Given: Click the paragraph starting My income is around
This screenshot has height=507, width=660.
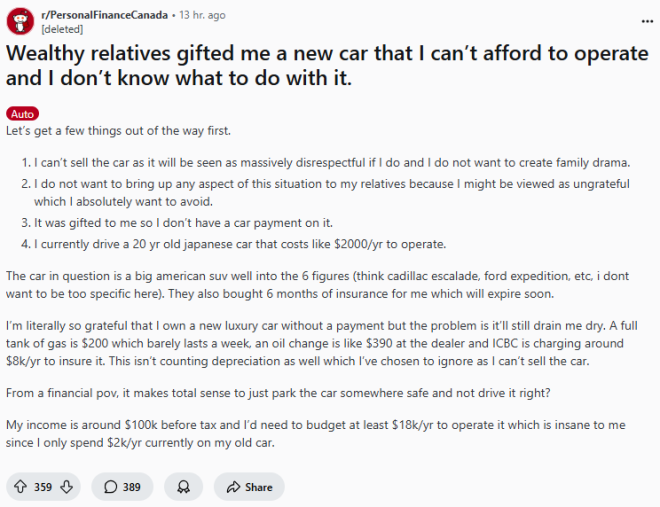Looking at the screenshot, I should (x=316, y=434).
